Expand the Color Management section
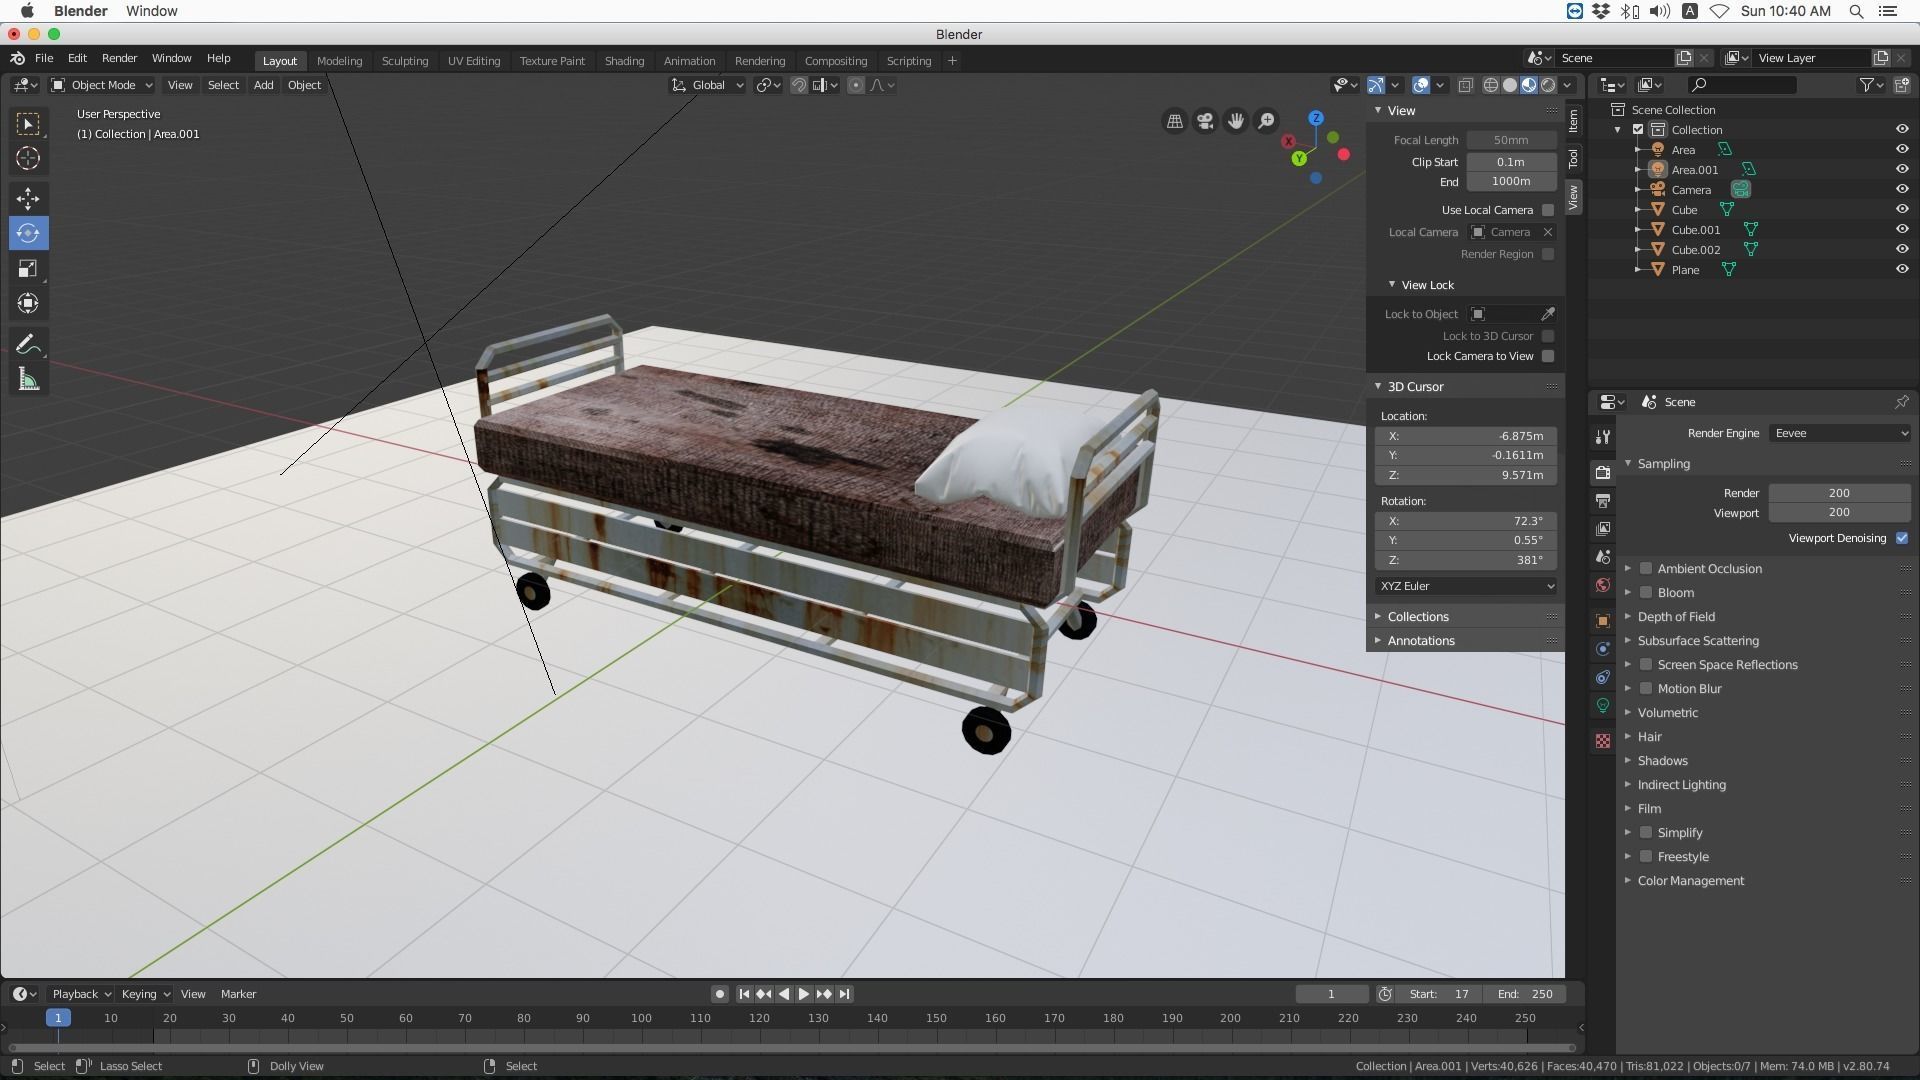This screenshot has width=1920, height=1080. point(1690,881)
